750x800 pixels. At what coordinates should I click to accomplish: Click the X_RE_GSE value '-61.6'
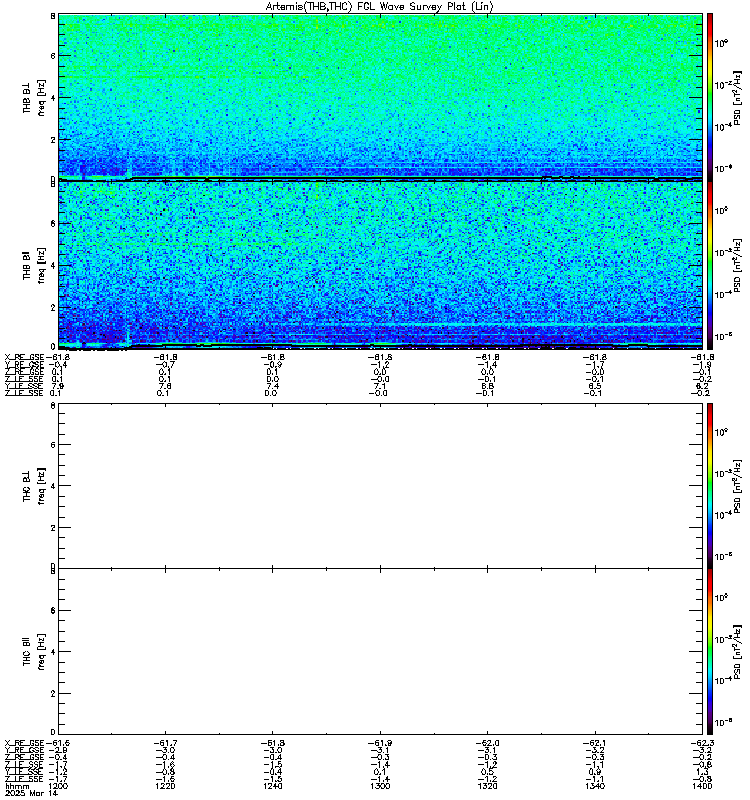click(x=58, y=743)
